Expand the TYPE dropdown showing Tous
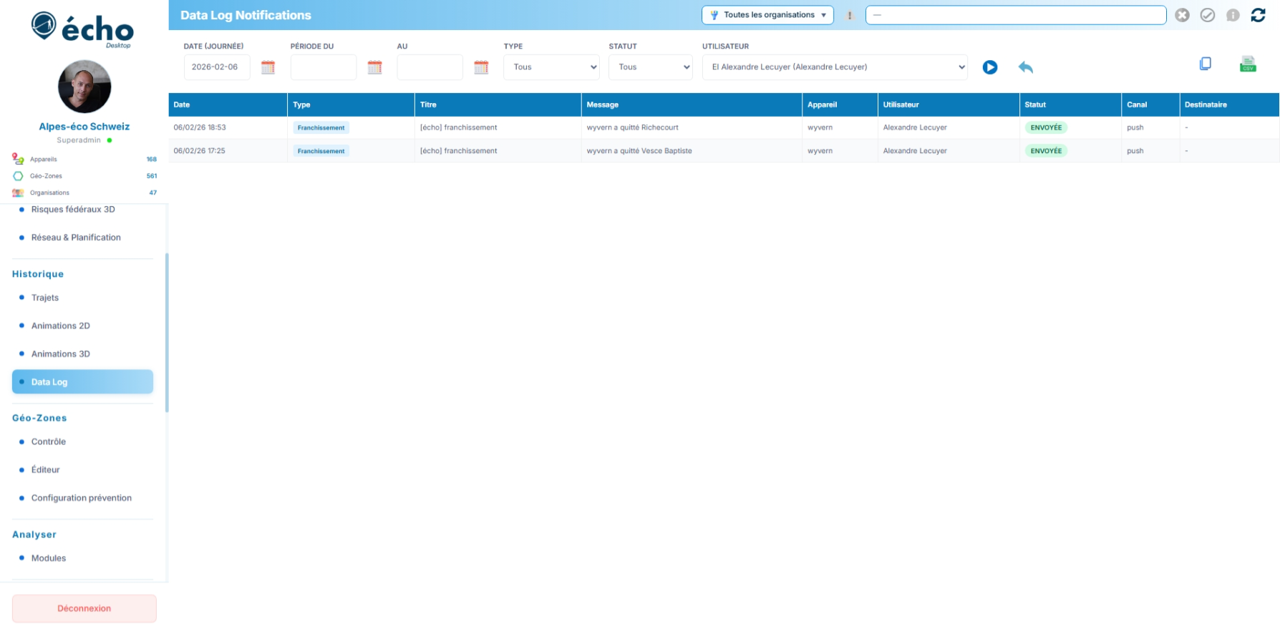Image resolution: width=1280 pixels, height=634 pixels. (550, 66)
